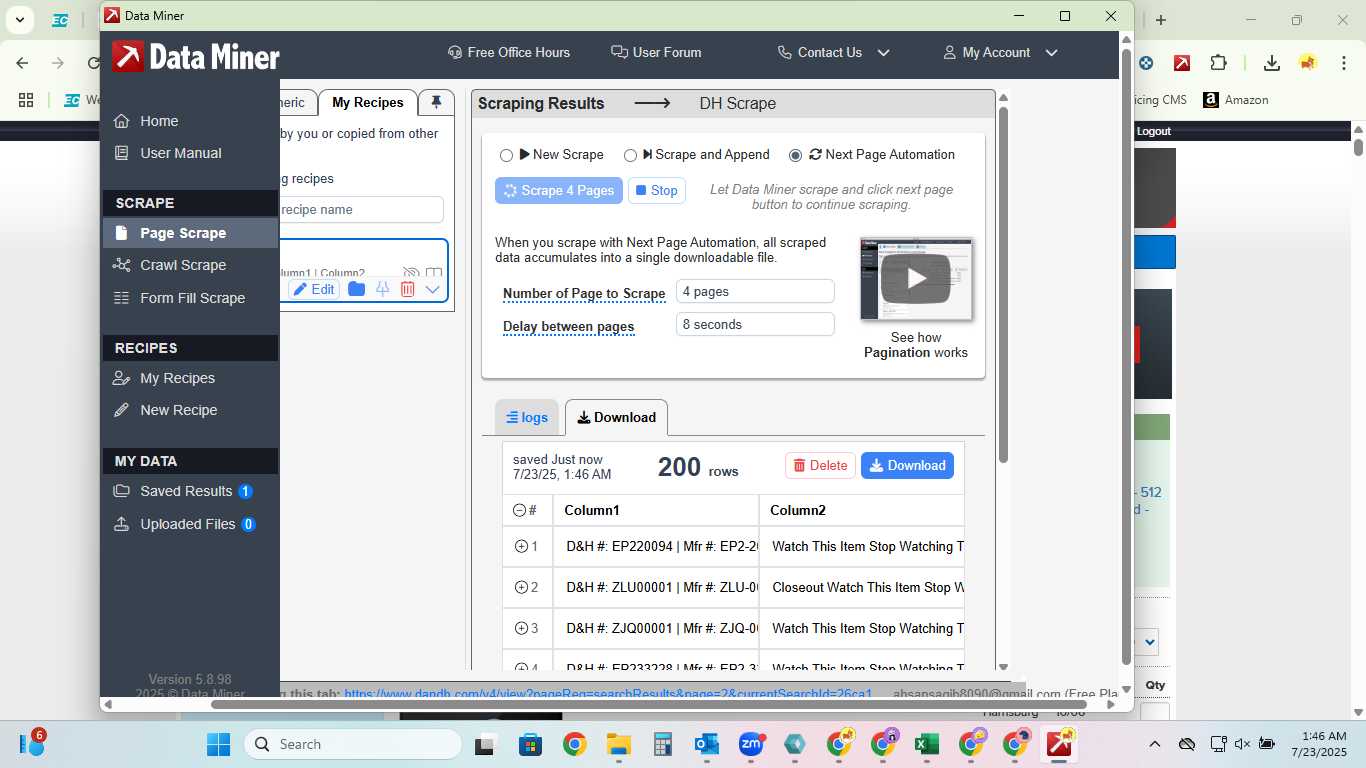
Task: Go back in Chrome
Action: pyautogui.click(x=22, y=63)
